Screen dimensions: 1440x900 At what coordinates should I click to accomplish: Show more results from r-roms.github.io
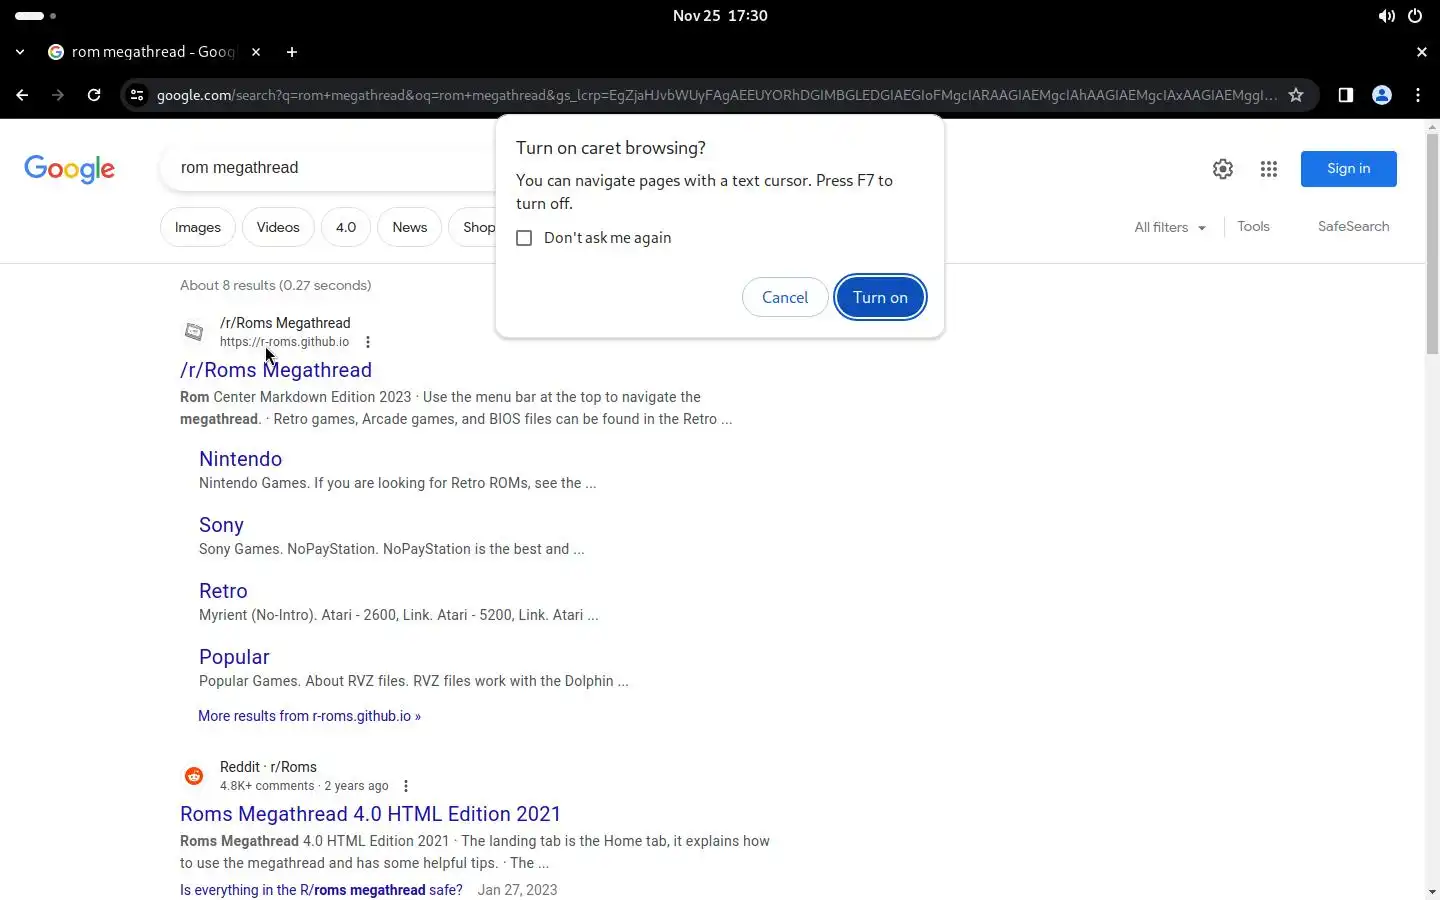309,716
